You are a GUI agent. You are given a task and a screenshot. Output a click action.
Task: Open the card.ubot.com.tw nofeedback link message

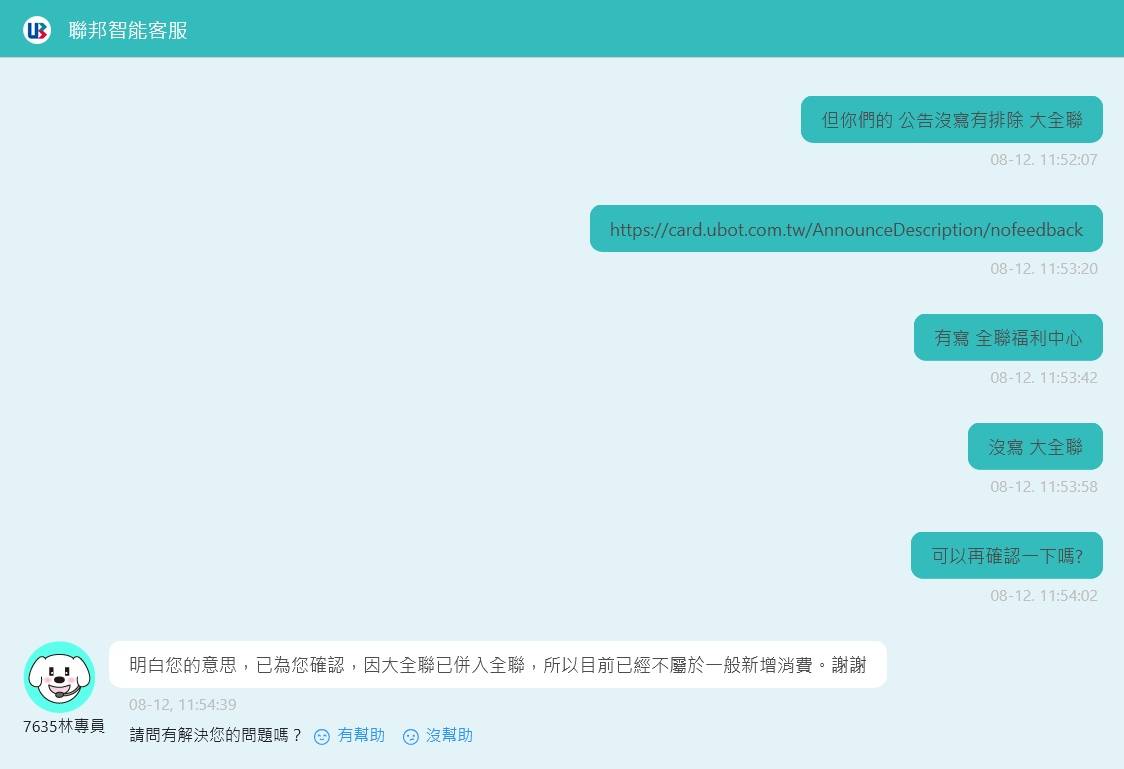click(x=846, y=229)
